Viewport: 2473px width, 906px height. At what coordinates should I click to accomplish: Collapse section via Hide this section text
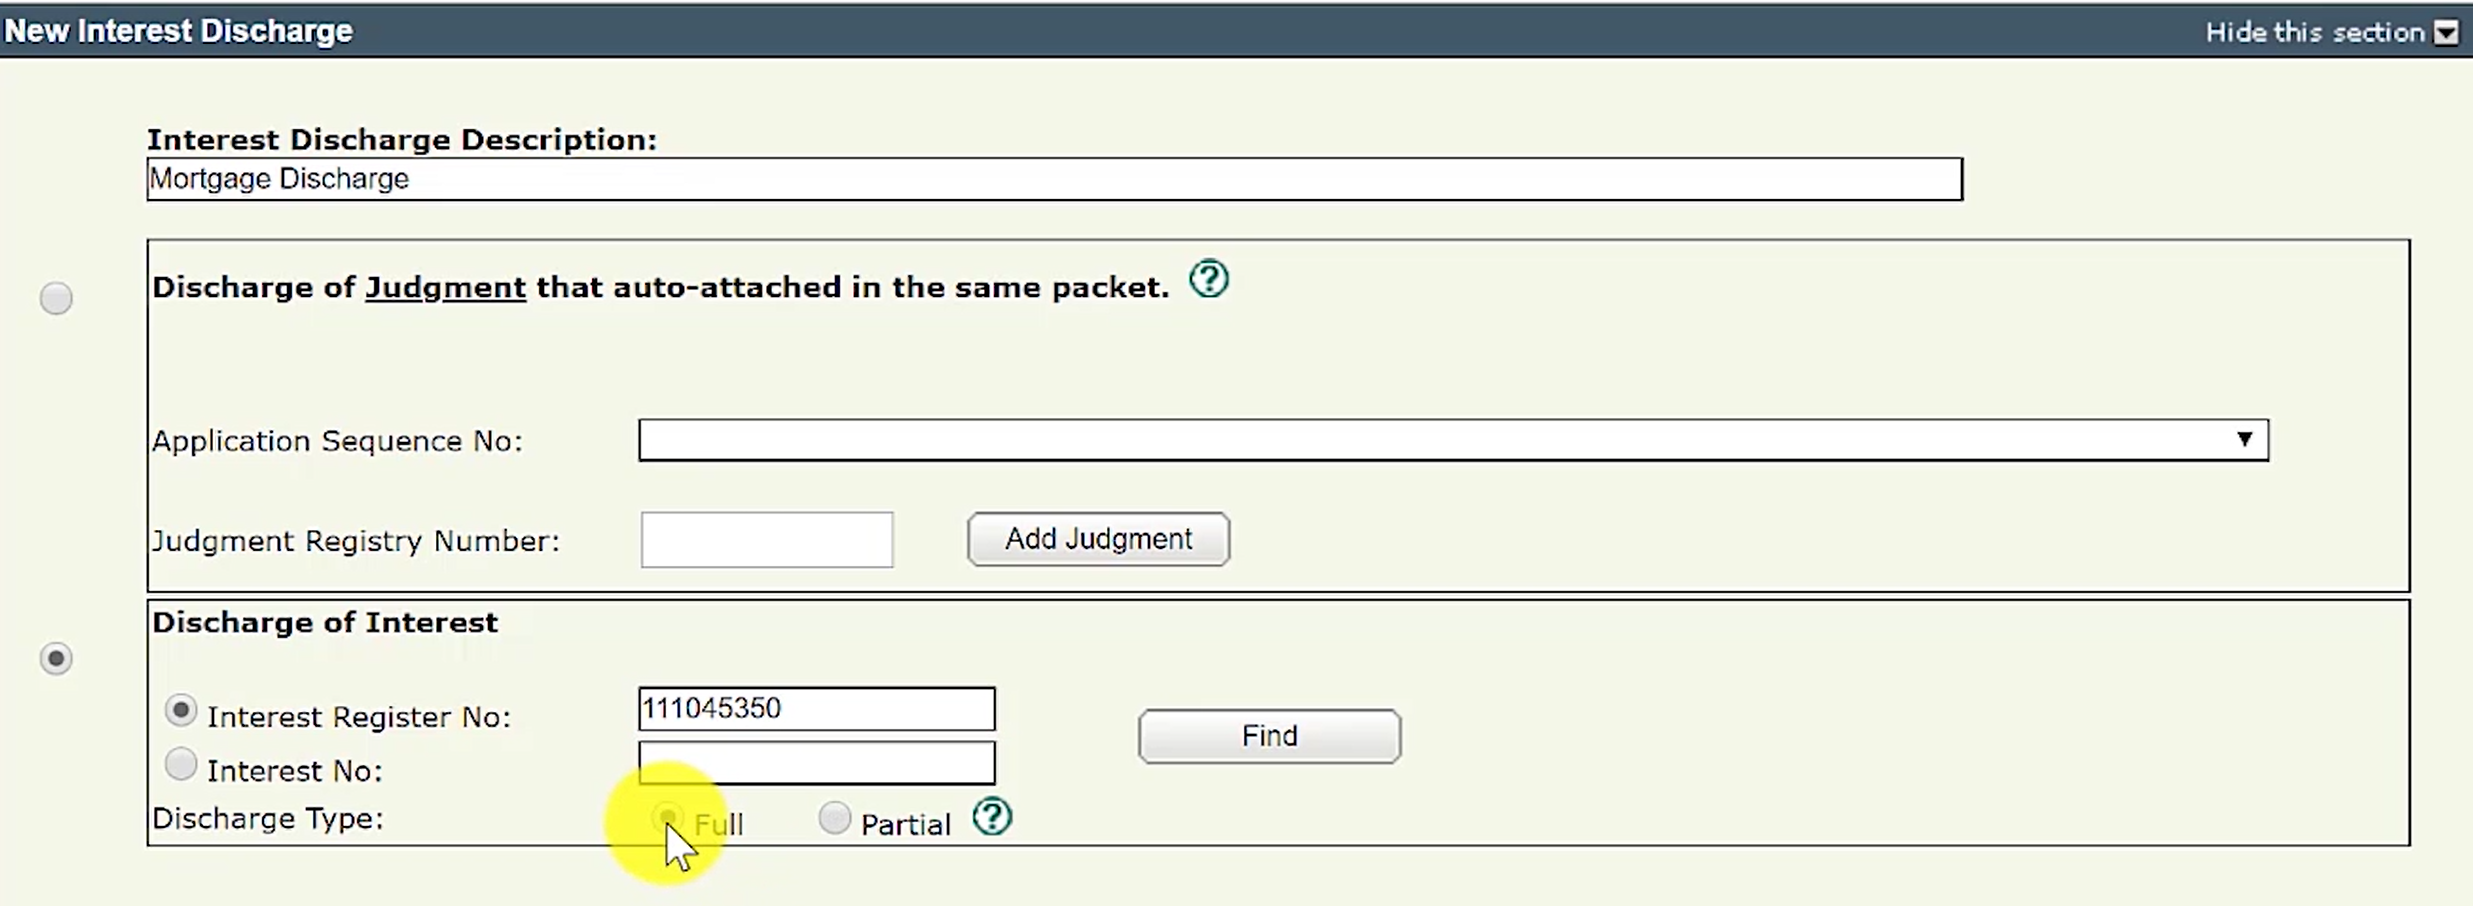click(x=2315, y=32)
